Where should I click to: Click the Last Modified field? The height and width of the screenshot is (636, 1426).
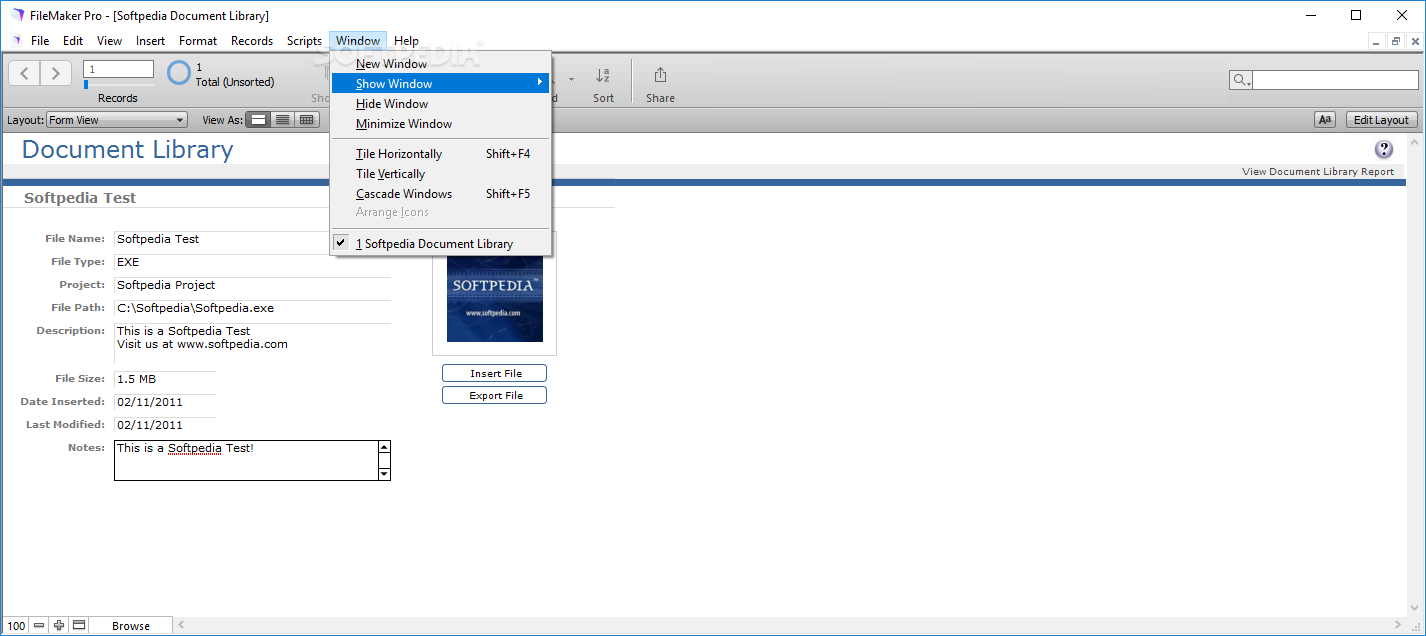pyautogui.click(x=165, y=425)
